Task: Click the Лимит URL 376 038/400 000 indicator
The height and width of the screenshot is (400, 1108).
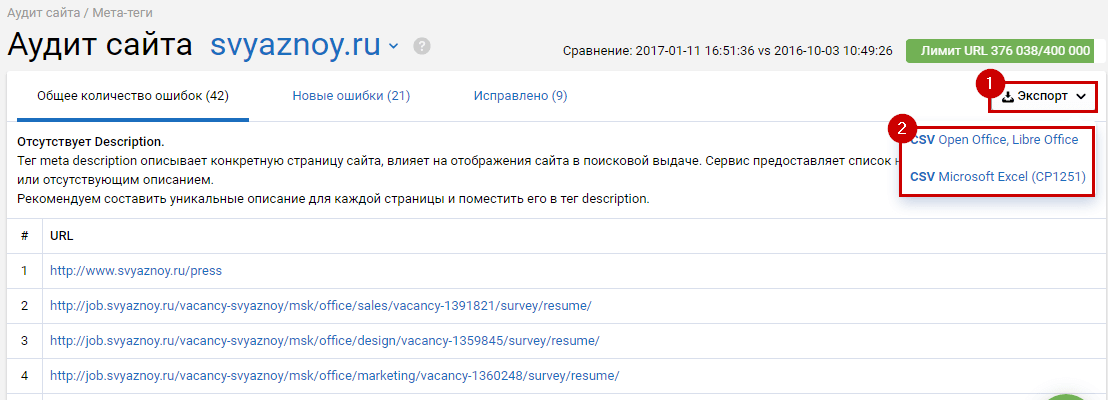Action: [1000, 51]
